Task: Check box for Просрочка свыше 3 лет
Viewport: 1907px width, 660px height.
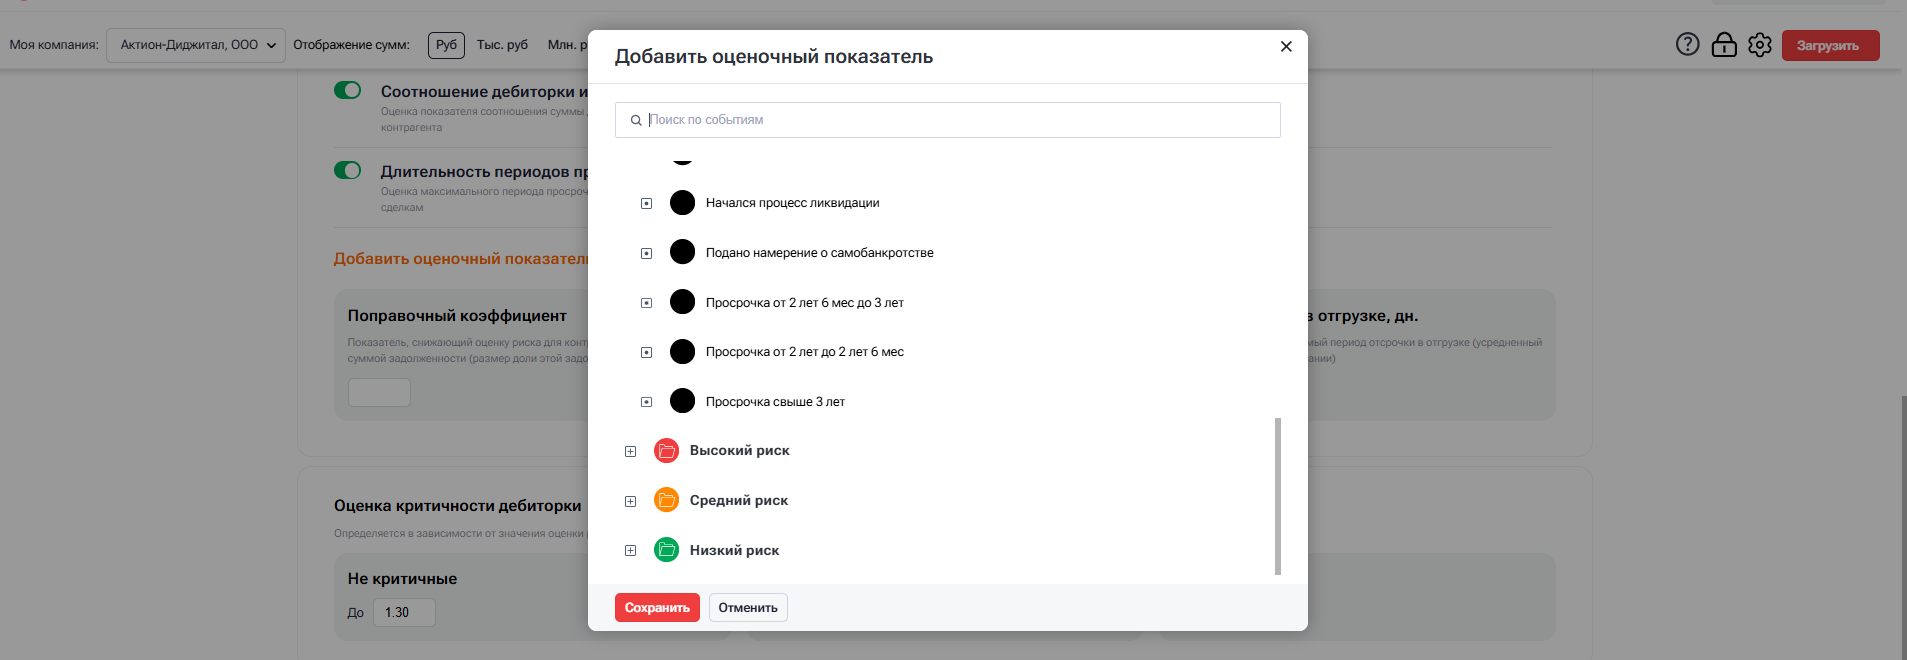Action: pos(646,402)
